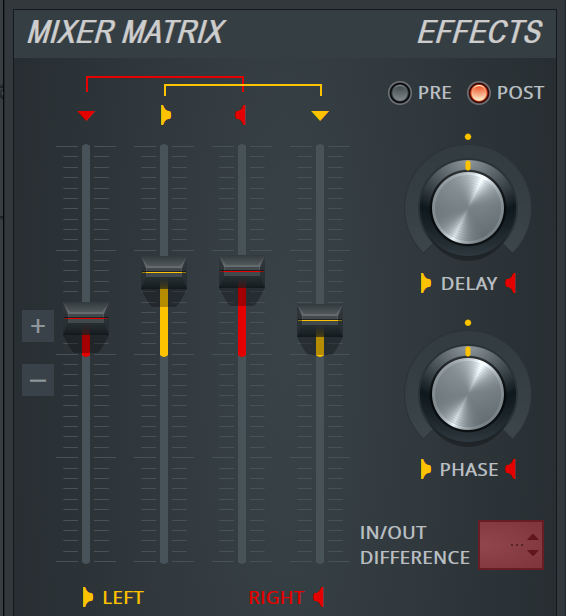The image size is (566, 616).
Task: Click the IN/OUT DIFFERENCE value box
Action: 511,545
